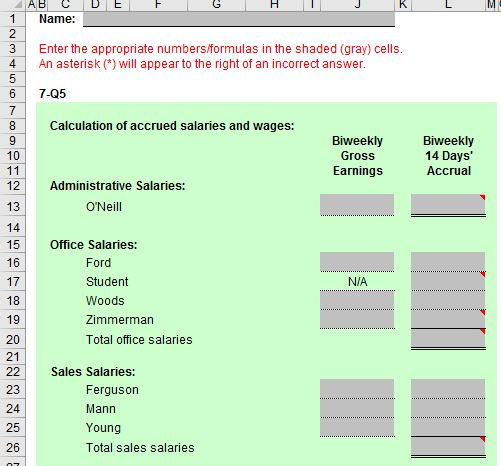501x466 pixels.
Task: Select row header 17
Action: click(13, 282)
